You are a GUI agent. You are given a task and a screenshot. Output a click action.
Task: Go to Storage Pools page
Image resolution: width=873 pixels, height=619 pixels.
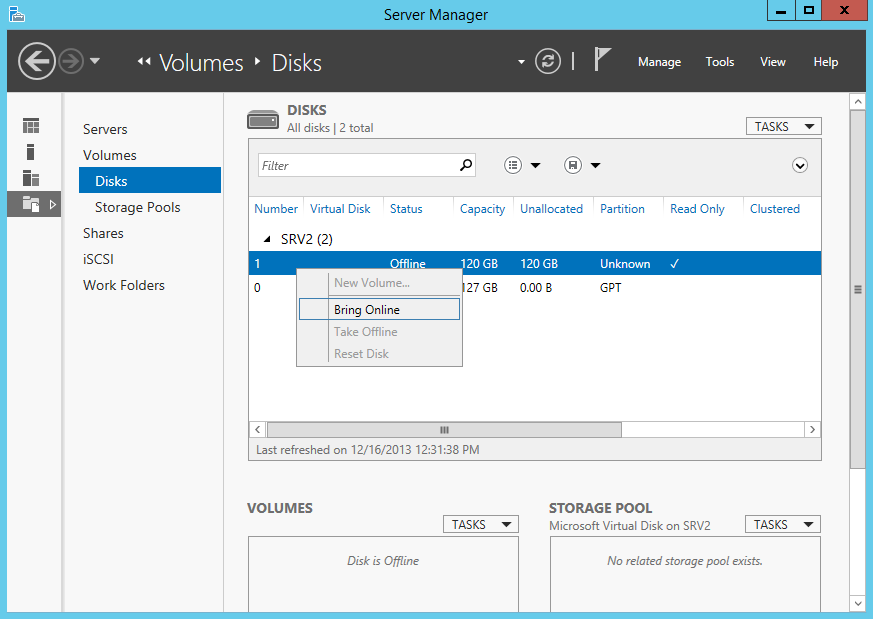point(138,207)
